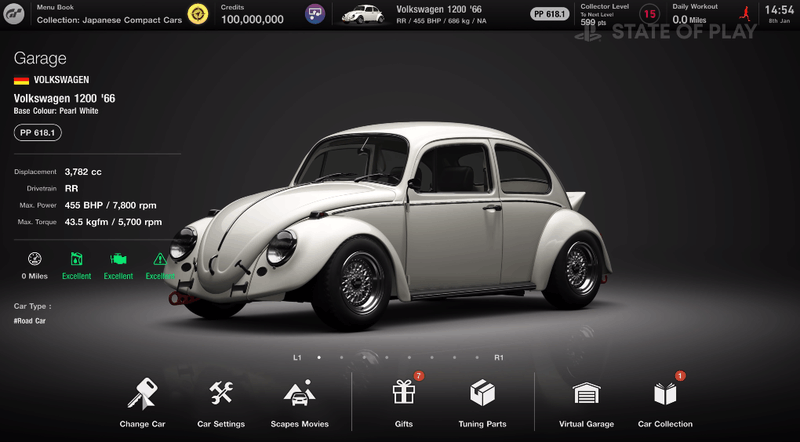Click the '43.5 kgfm / 5,700 rpm' value
Viewport: 800px width, 442px height.
(x=113, y=222)
